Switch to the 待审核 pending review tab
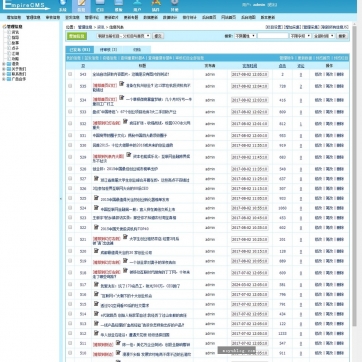Image resolution: width=362 pixels, height=362 pixels. point(108,50)
